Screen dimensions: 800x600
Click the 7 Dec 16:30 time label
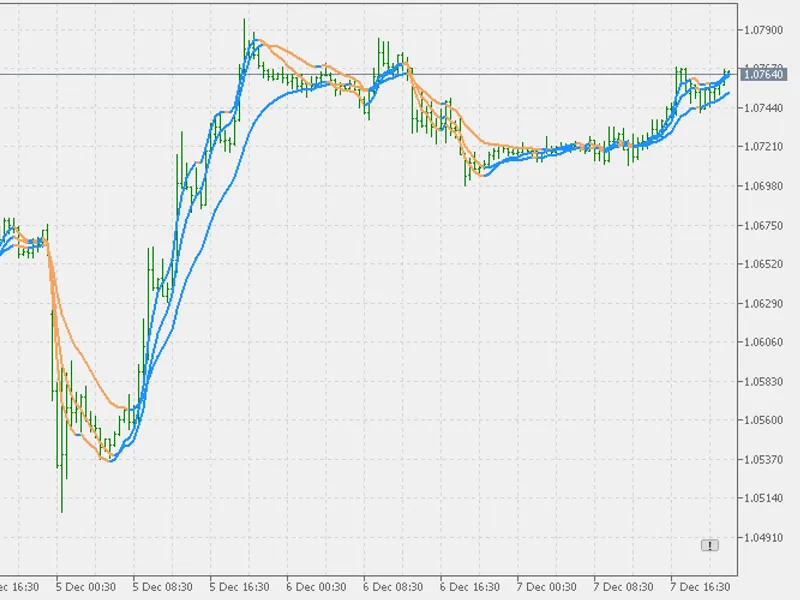coord(700,587)
